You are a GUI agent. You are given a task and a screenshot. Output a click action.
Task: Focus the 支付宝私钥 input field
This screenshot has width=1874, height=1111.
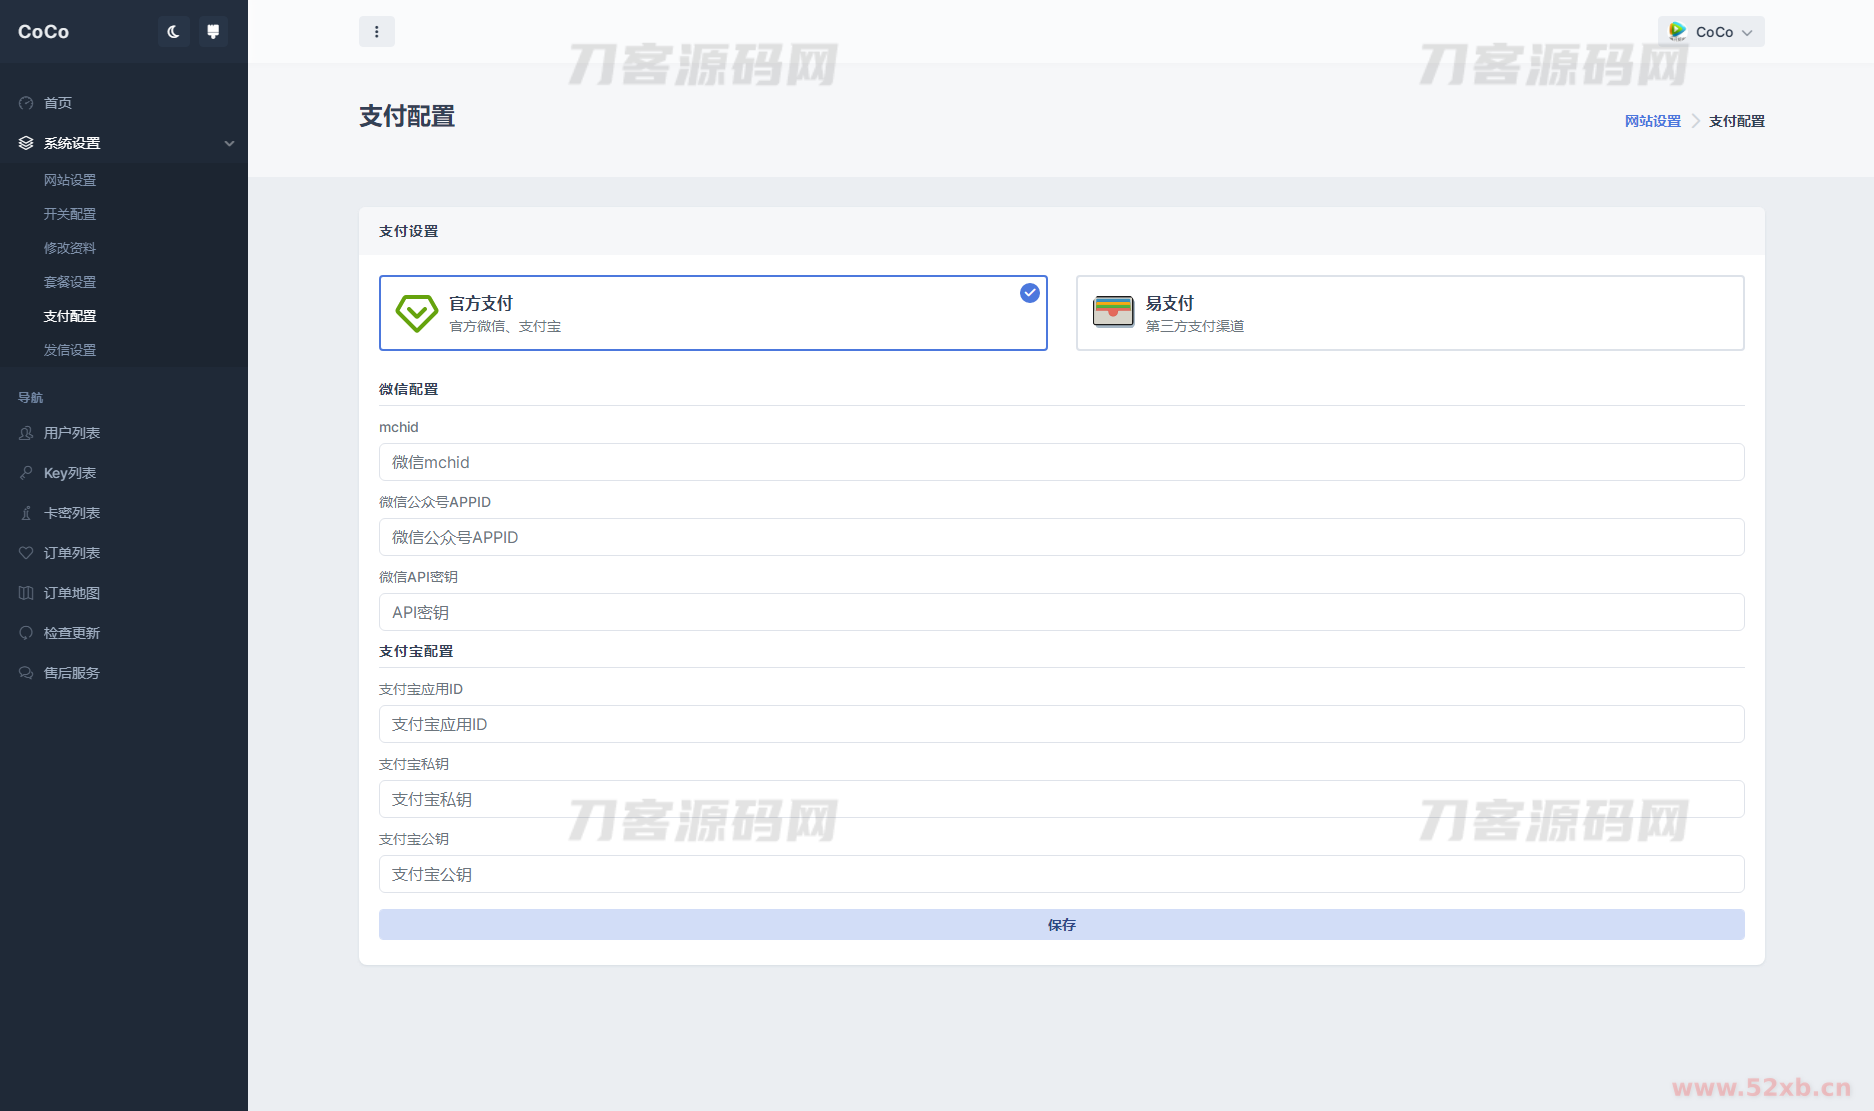(x=1061, y=799)
